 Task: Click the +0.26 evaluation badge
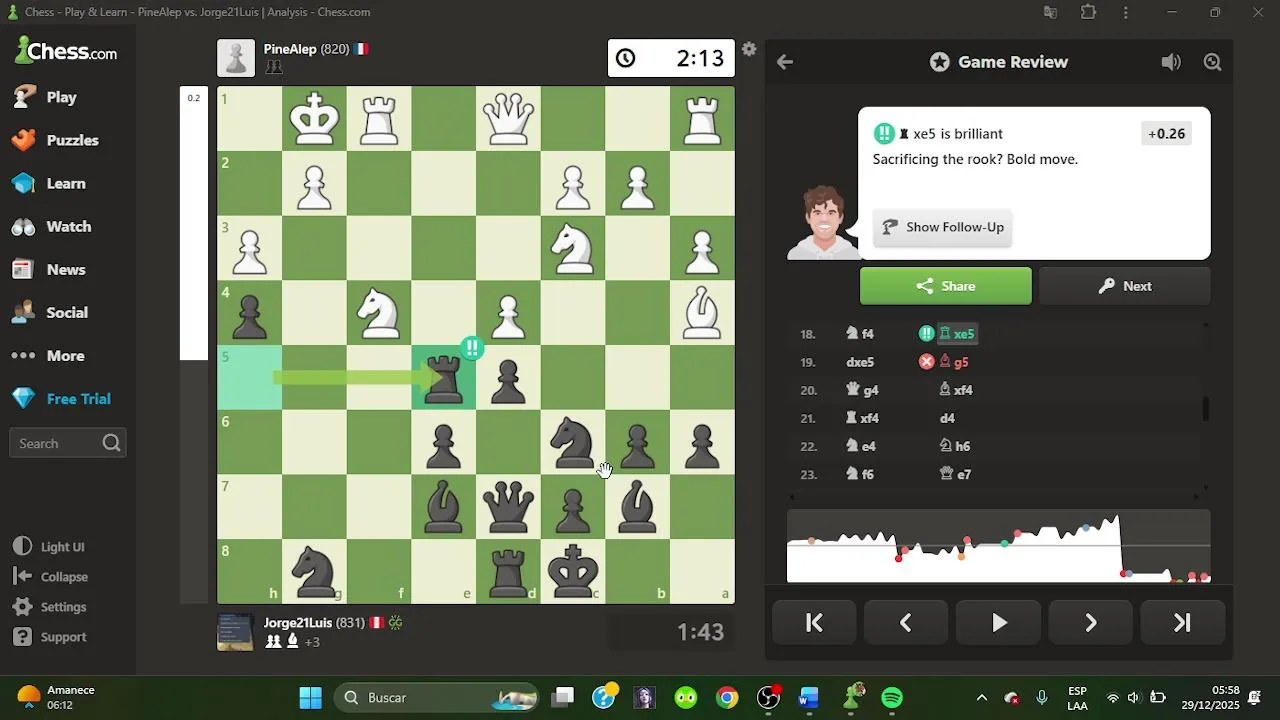tap(1166, 134)
